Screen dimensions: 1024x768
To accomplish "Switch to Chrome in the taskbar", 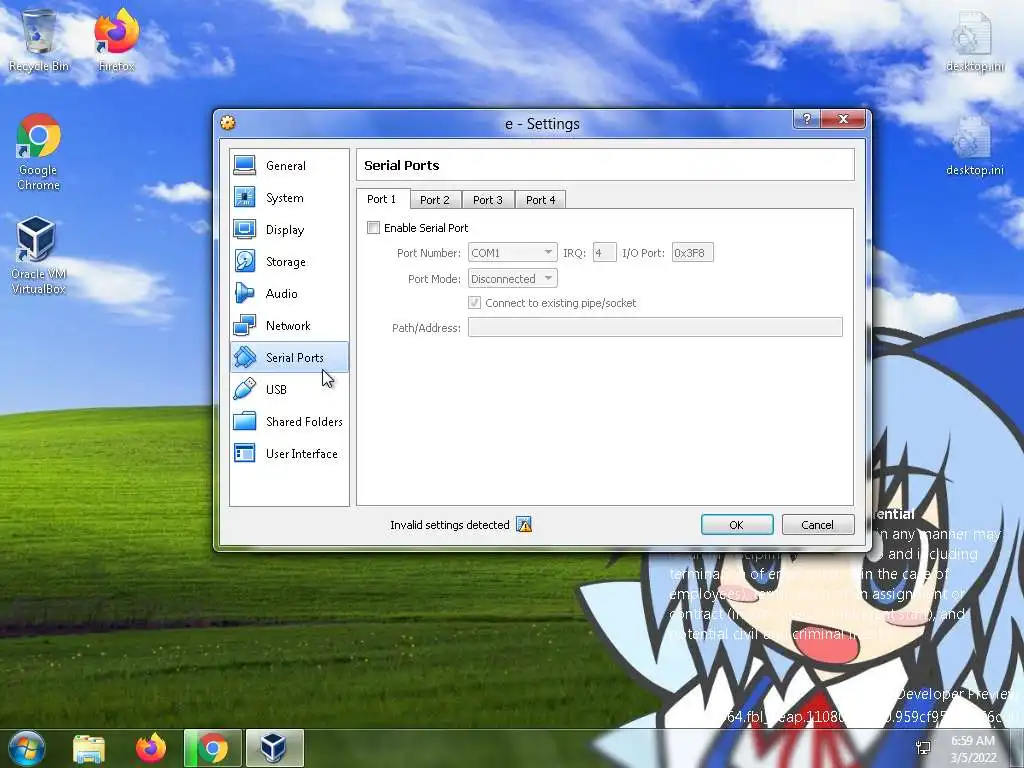I will pyautogui.click(x=213, y=748).
